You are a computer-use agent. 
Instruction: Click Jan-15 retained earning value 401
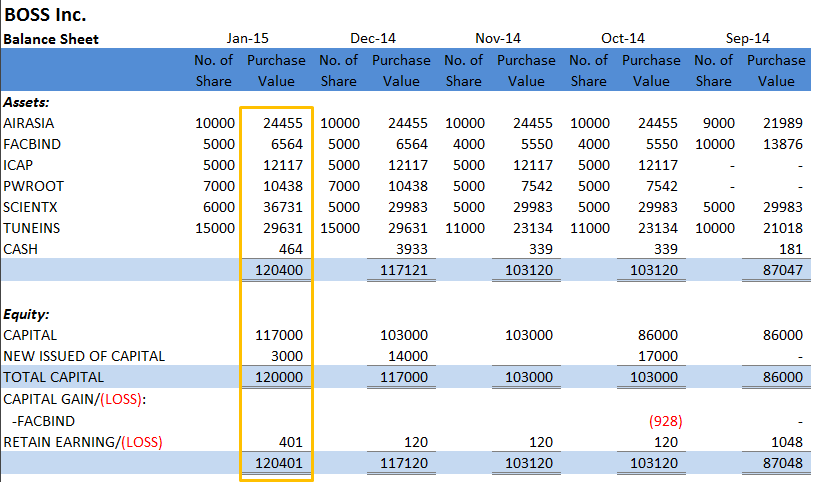pyautogui.click(x=290, y=442)
